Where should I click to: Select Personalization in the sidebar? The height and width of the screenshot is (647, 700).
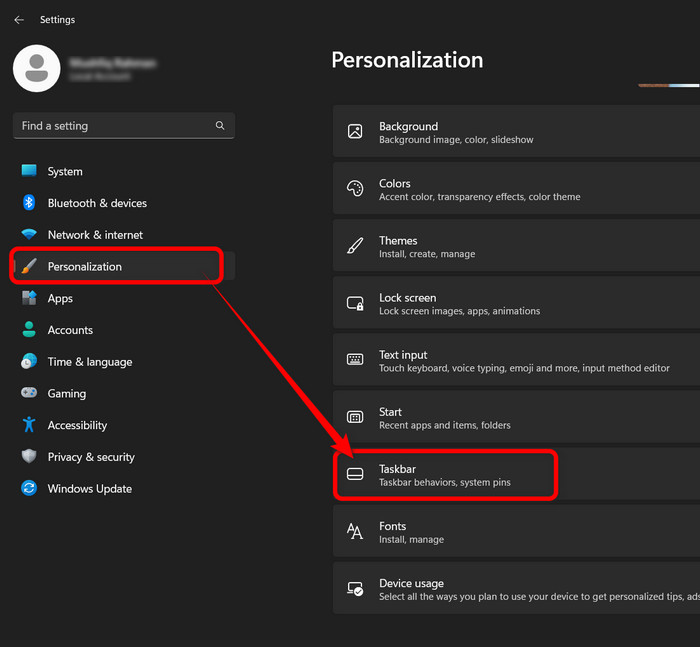[124, 267]
